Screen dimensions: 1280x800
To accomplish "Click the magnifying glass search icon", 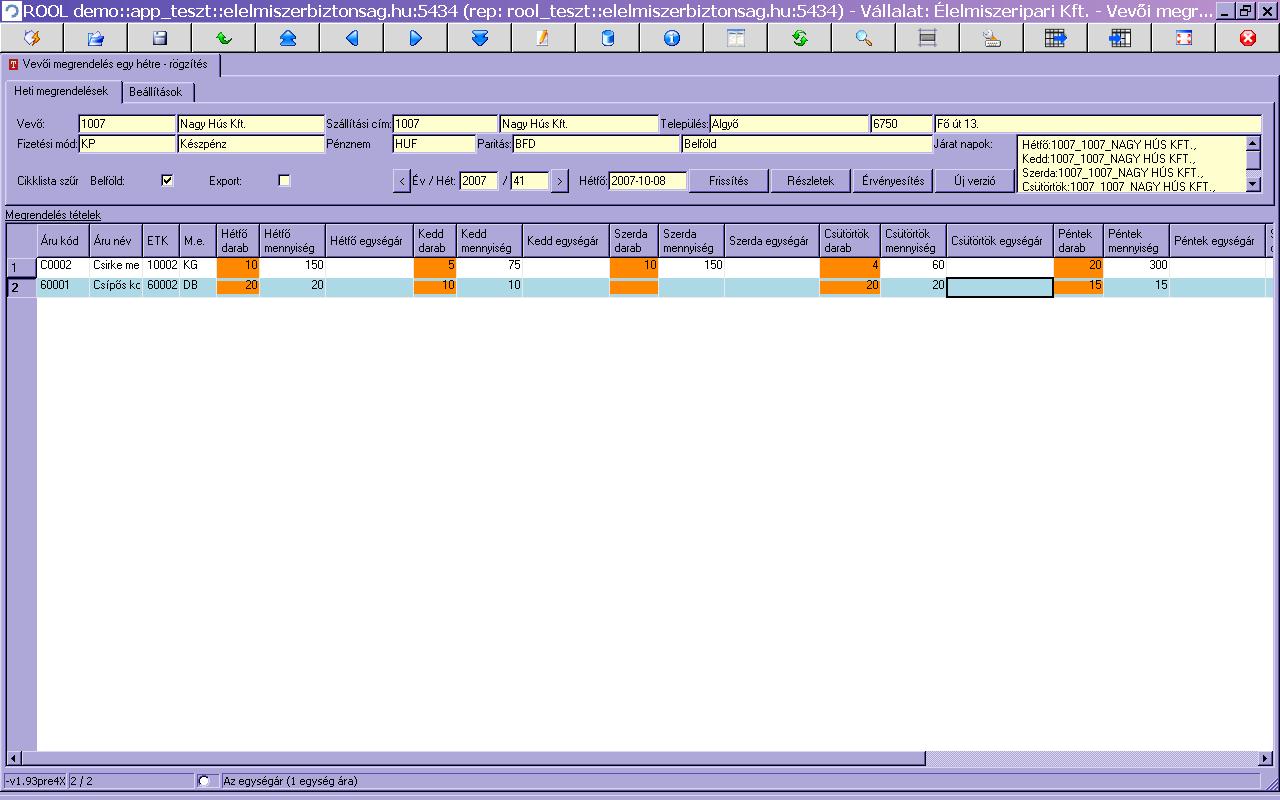I will 863,38.
